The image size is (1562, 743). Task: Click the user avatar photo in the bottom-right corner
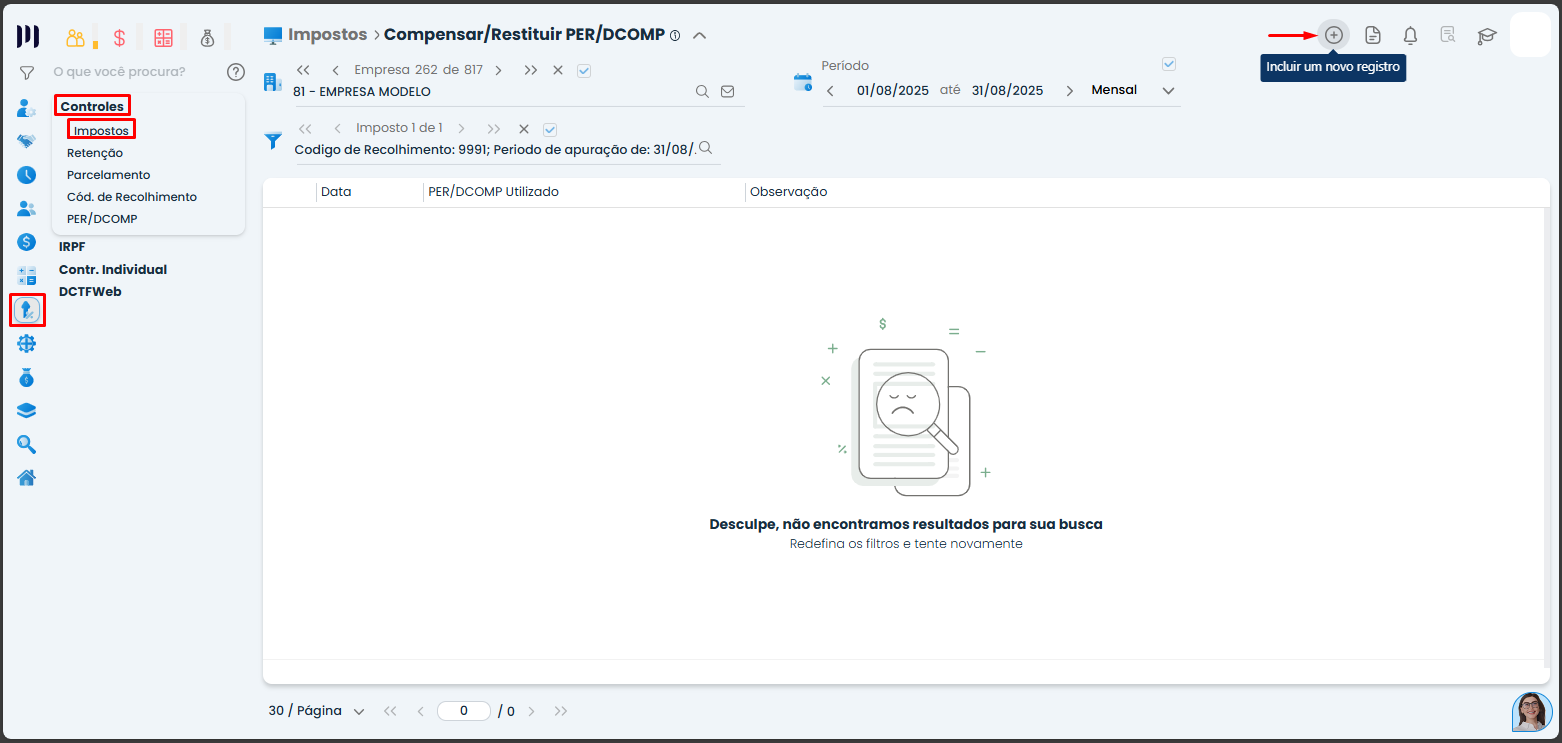click(1532, 712)
